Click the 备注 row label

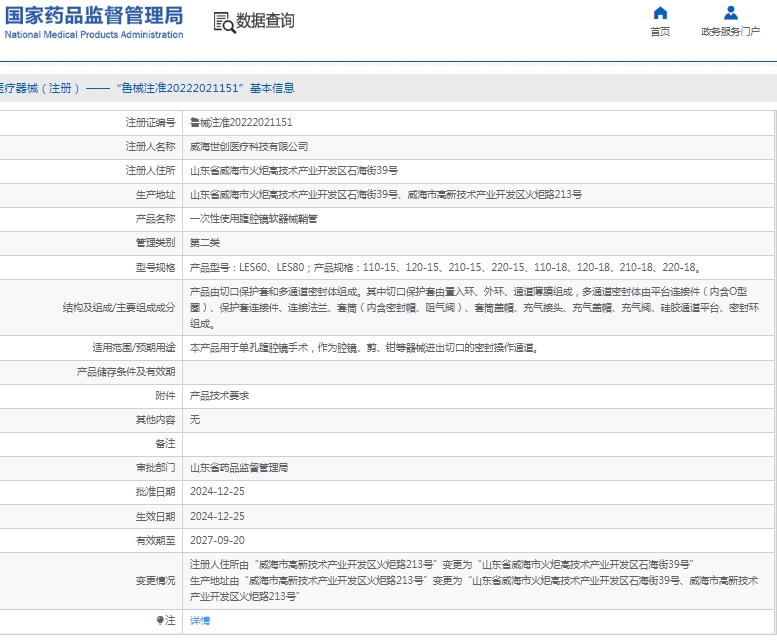[165, 444]
